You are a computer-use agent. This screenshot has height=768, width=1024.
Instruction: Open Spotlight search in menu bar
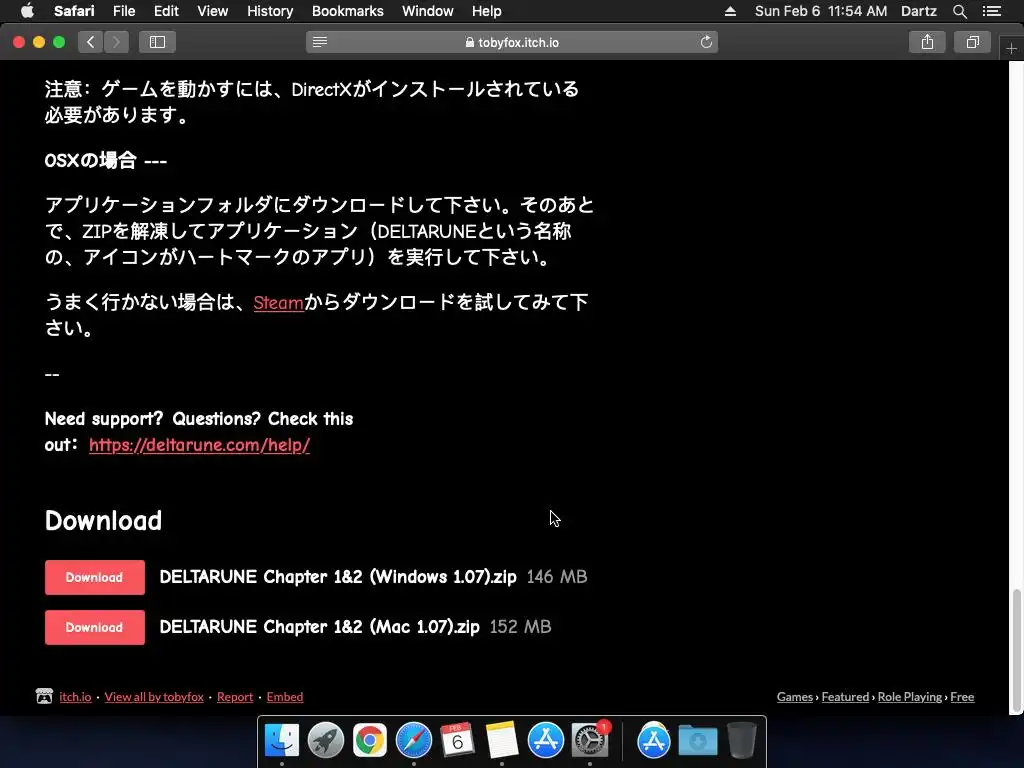click(959, 11)
